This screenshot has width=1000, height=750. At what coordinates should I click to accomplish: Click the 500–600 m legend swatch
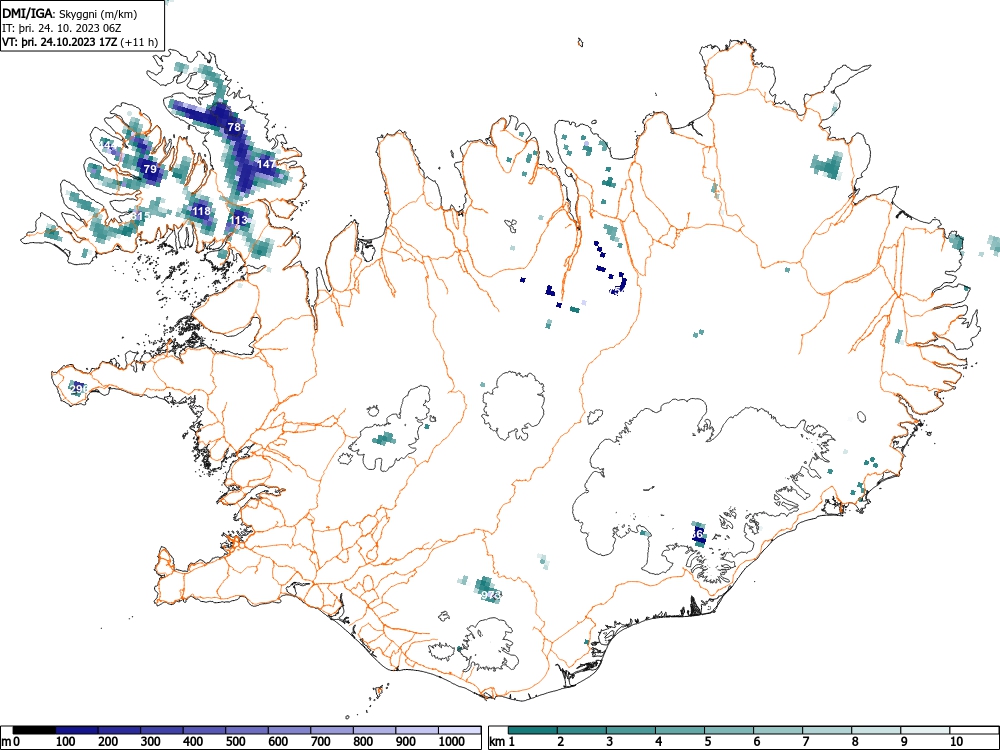[247, 730]
